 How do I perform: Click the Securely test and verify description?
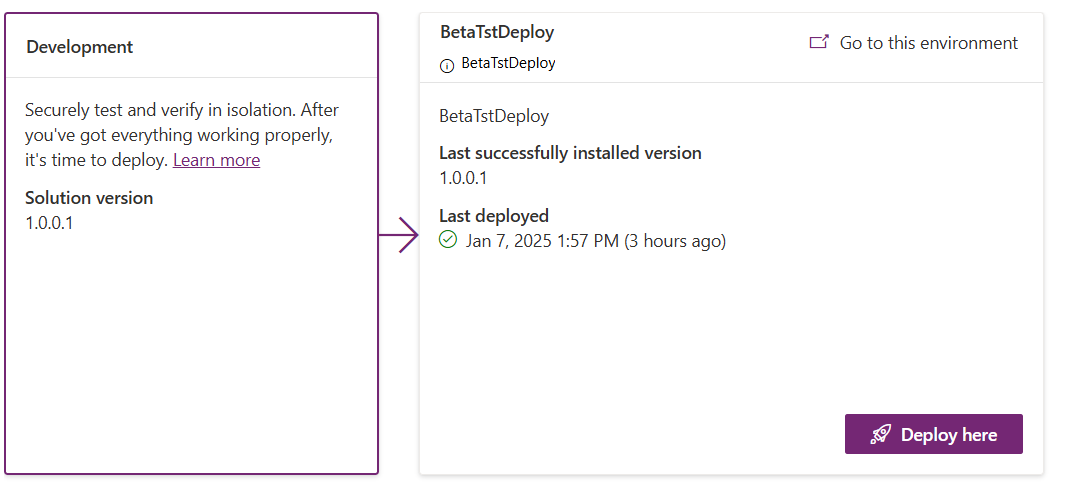click(x=182, y=135)
